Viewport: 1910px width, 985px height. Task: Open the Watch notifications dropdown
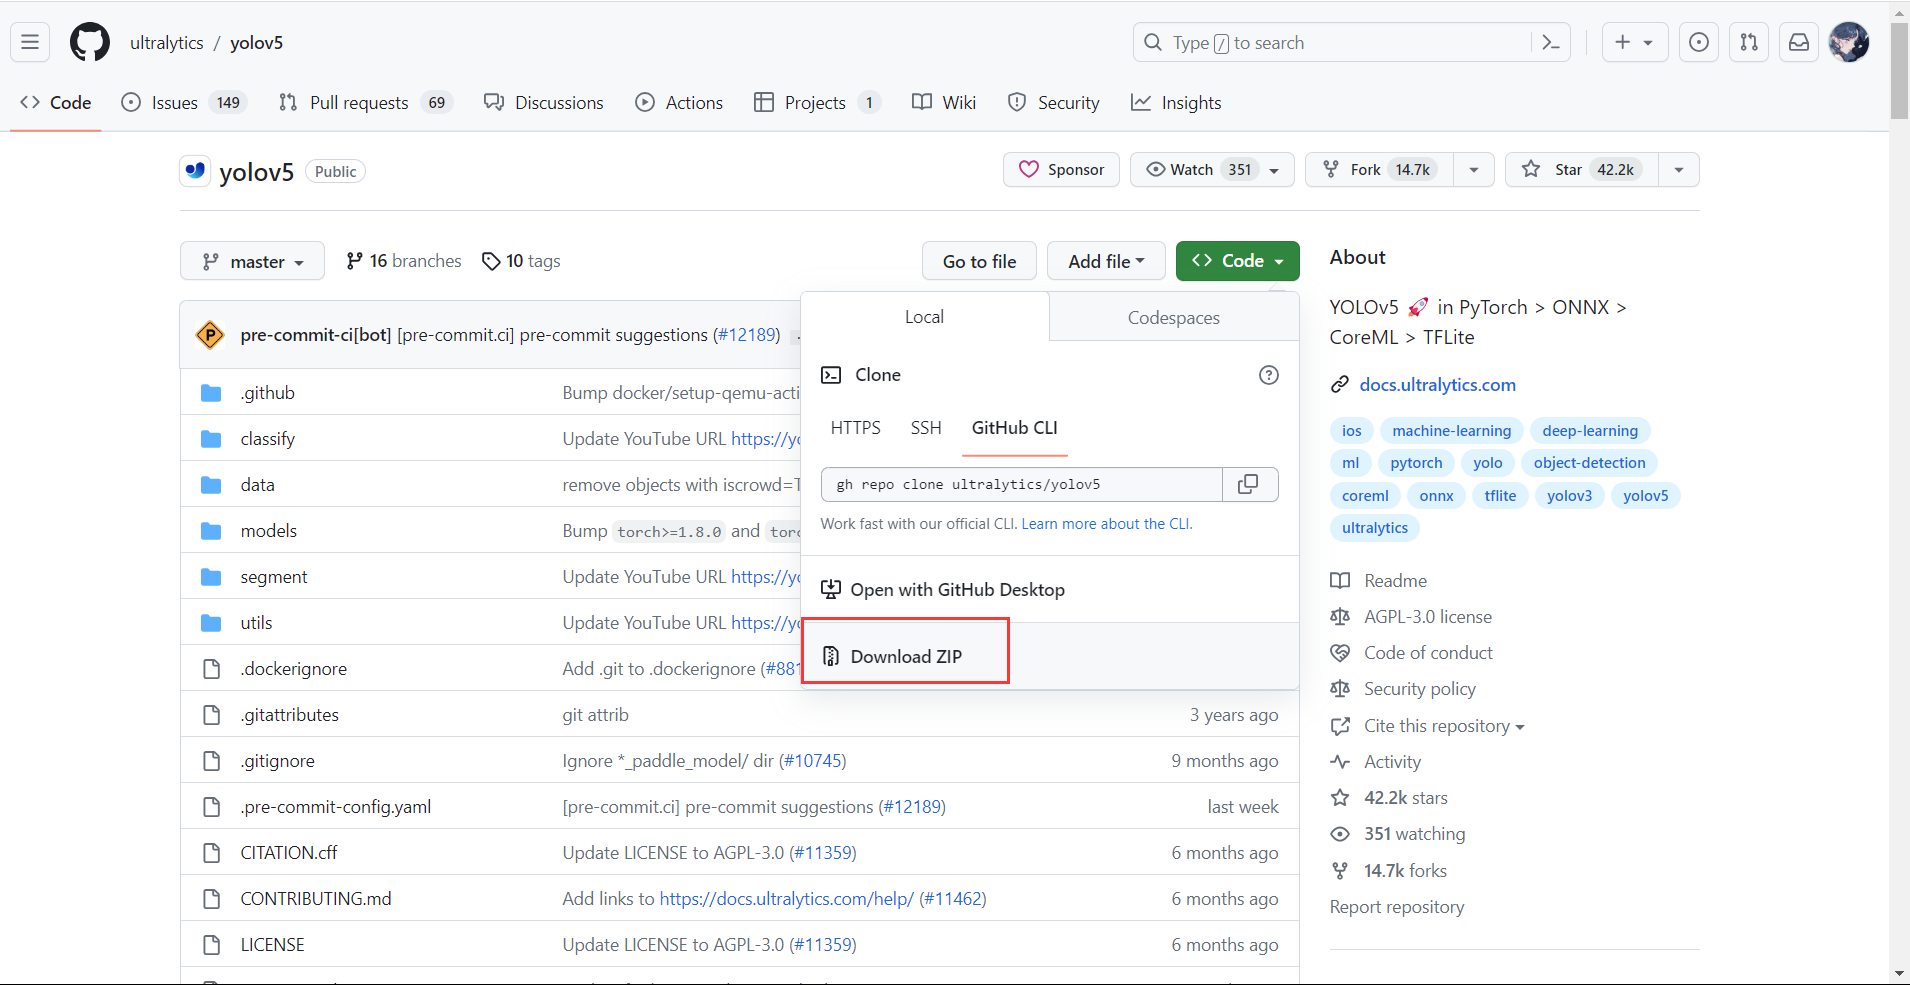[x=1212, y=169]
